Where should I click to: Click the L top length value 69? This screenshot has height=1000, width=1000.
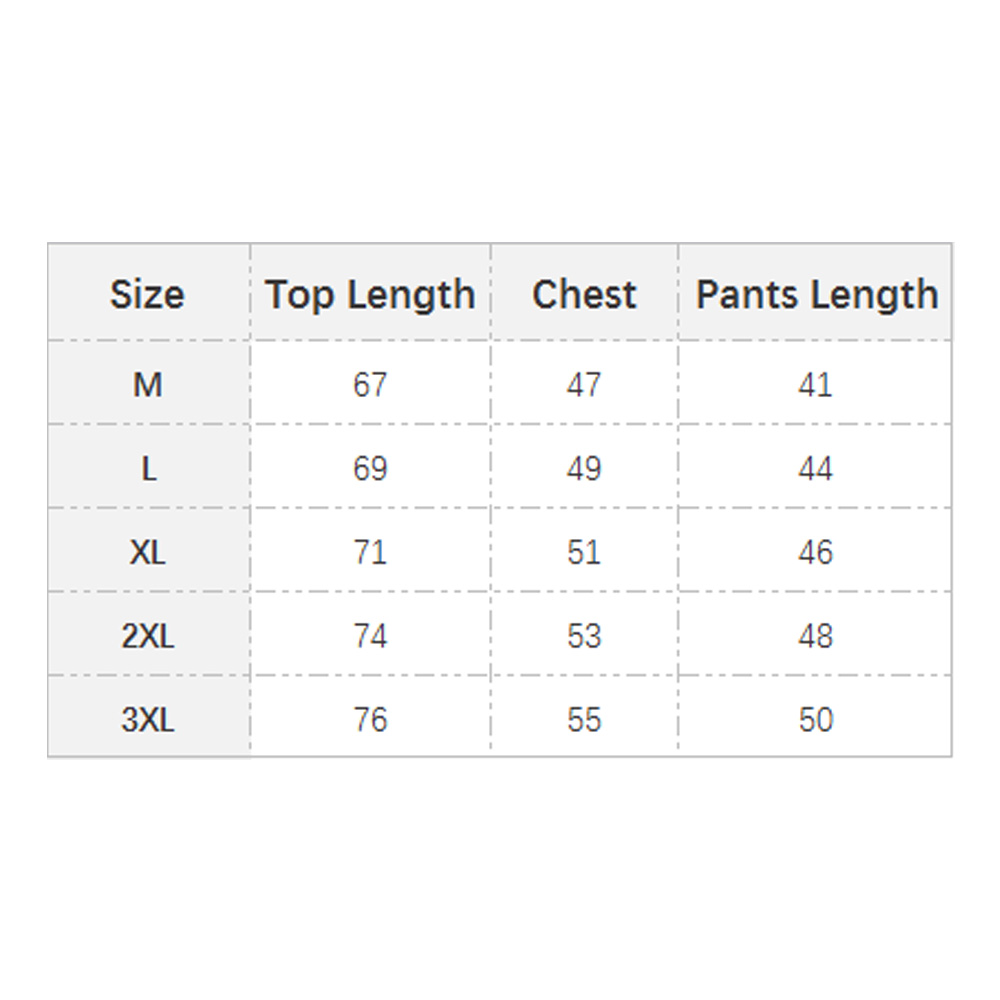(370, 468)
